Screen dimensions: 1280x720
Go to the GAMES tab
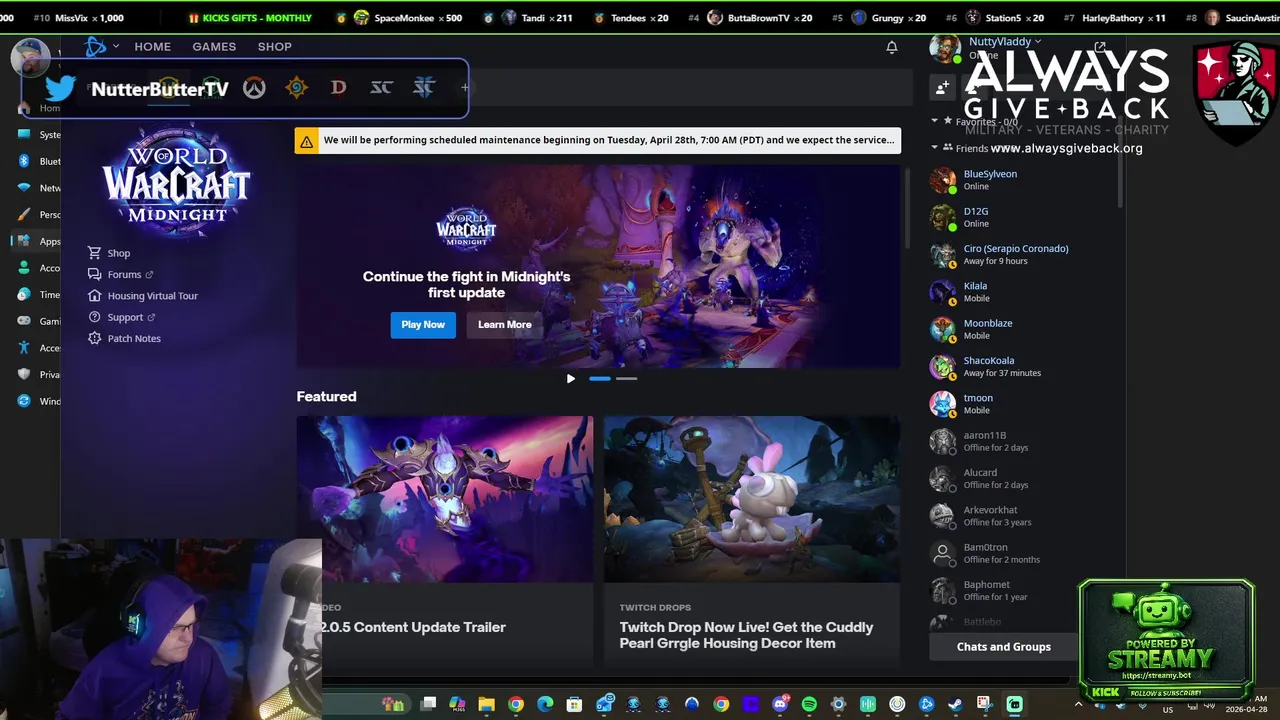(x=214, y=47)
